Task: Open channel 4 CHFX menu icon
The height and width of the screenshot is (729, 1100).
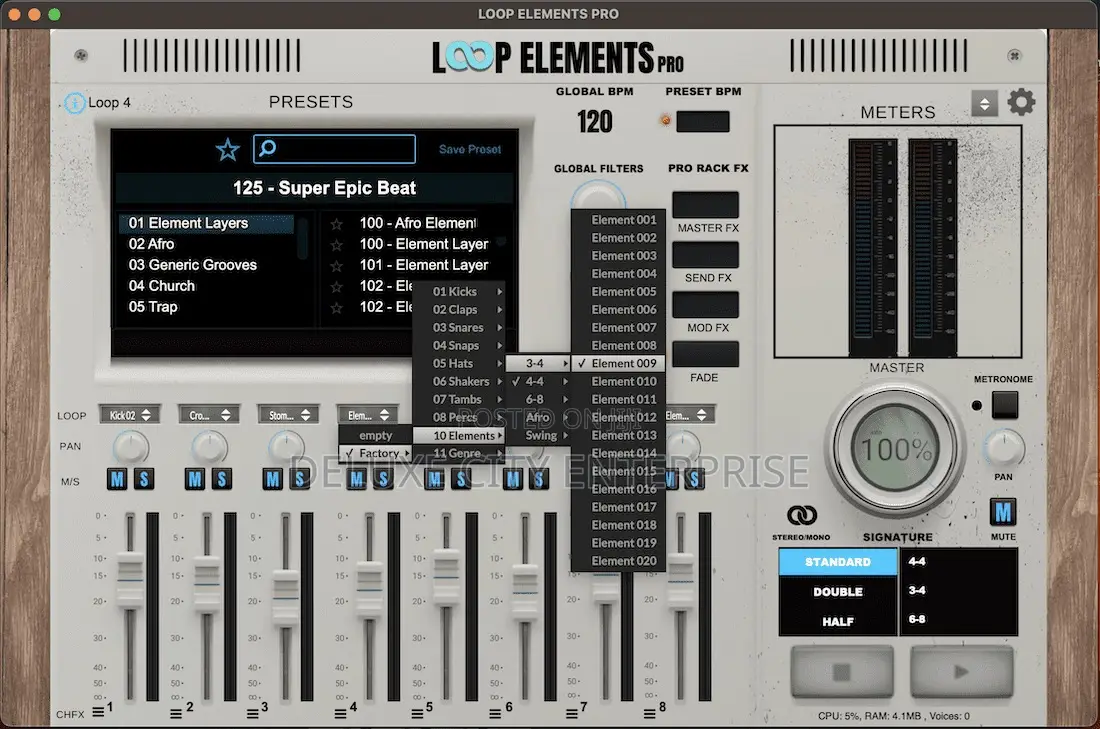Action: pos(340,714)
